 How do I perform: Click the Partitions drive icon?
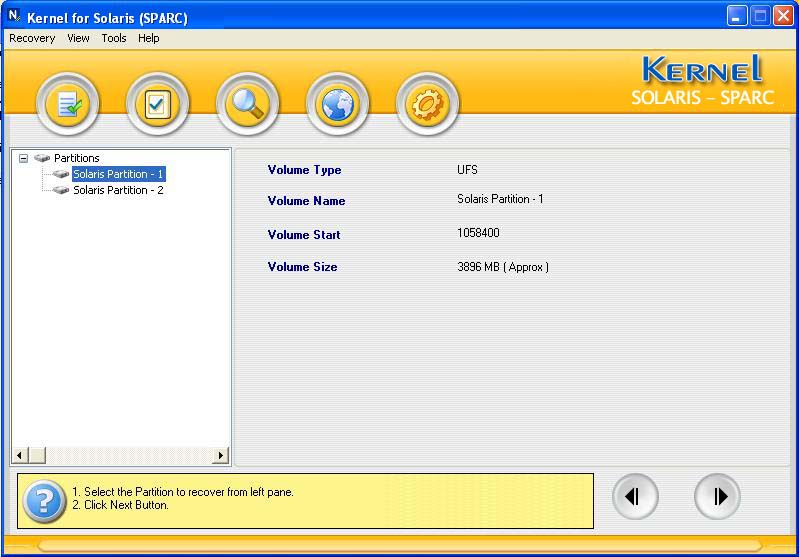[x=42, y=158]
